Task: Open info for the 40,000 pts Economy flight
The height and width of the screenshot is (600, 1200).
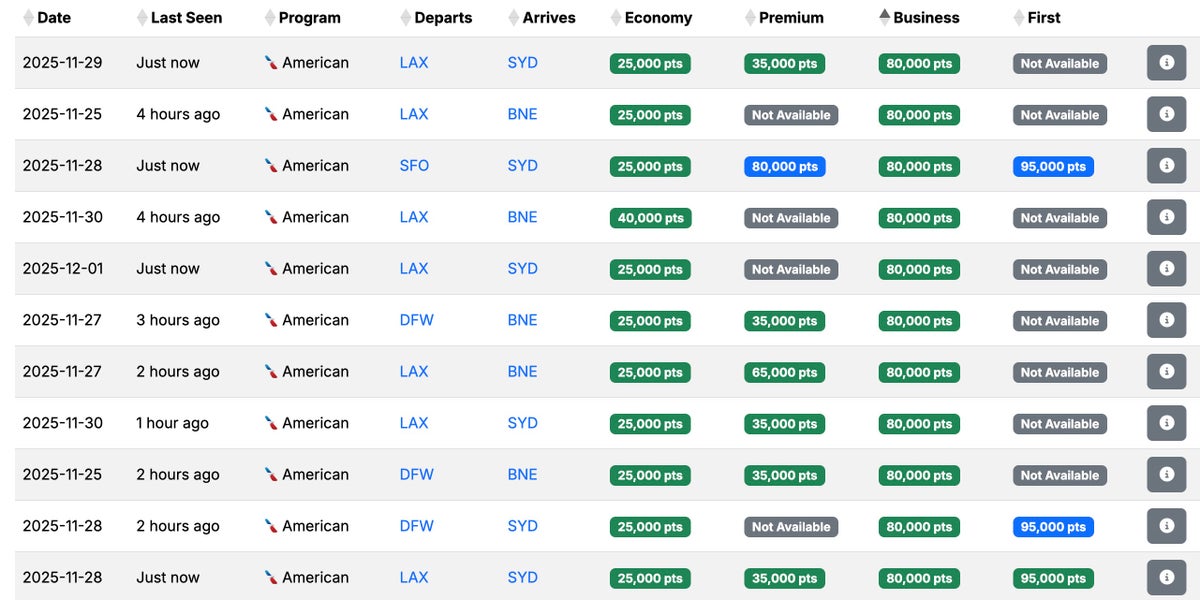Action: point(1167,217)
